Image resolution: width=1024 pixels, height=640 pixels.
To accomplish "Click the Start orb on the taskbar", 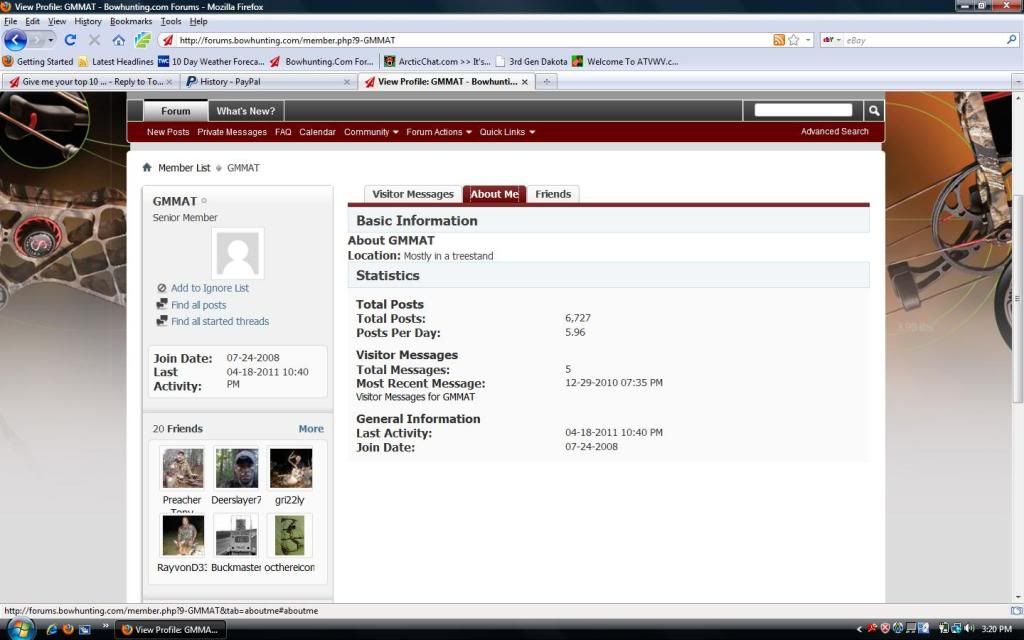I will pyautogui.click(x=20, y=629).
